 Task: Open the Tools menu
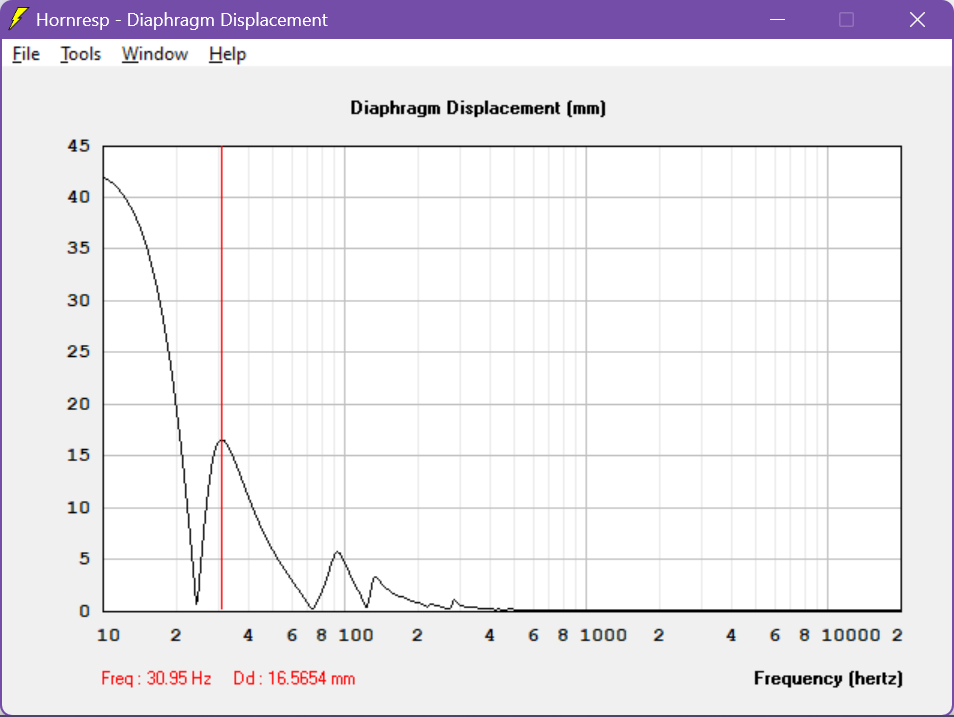[80, 54]
